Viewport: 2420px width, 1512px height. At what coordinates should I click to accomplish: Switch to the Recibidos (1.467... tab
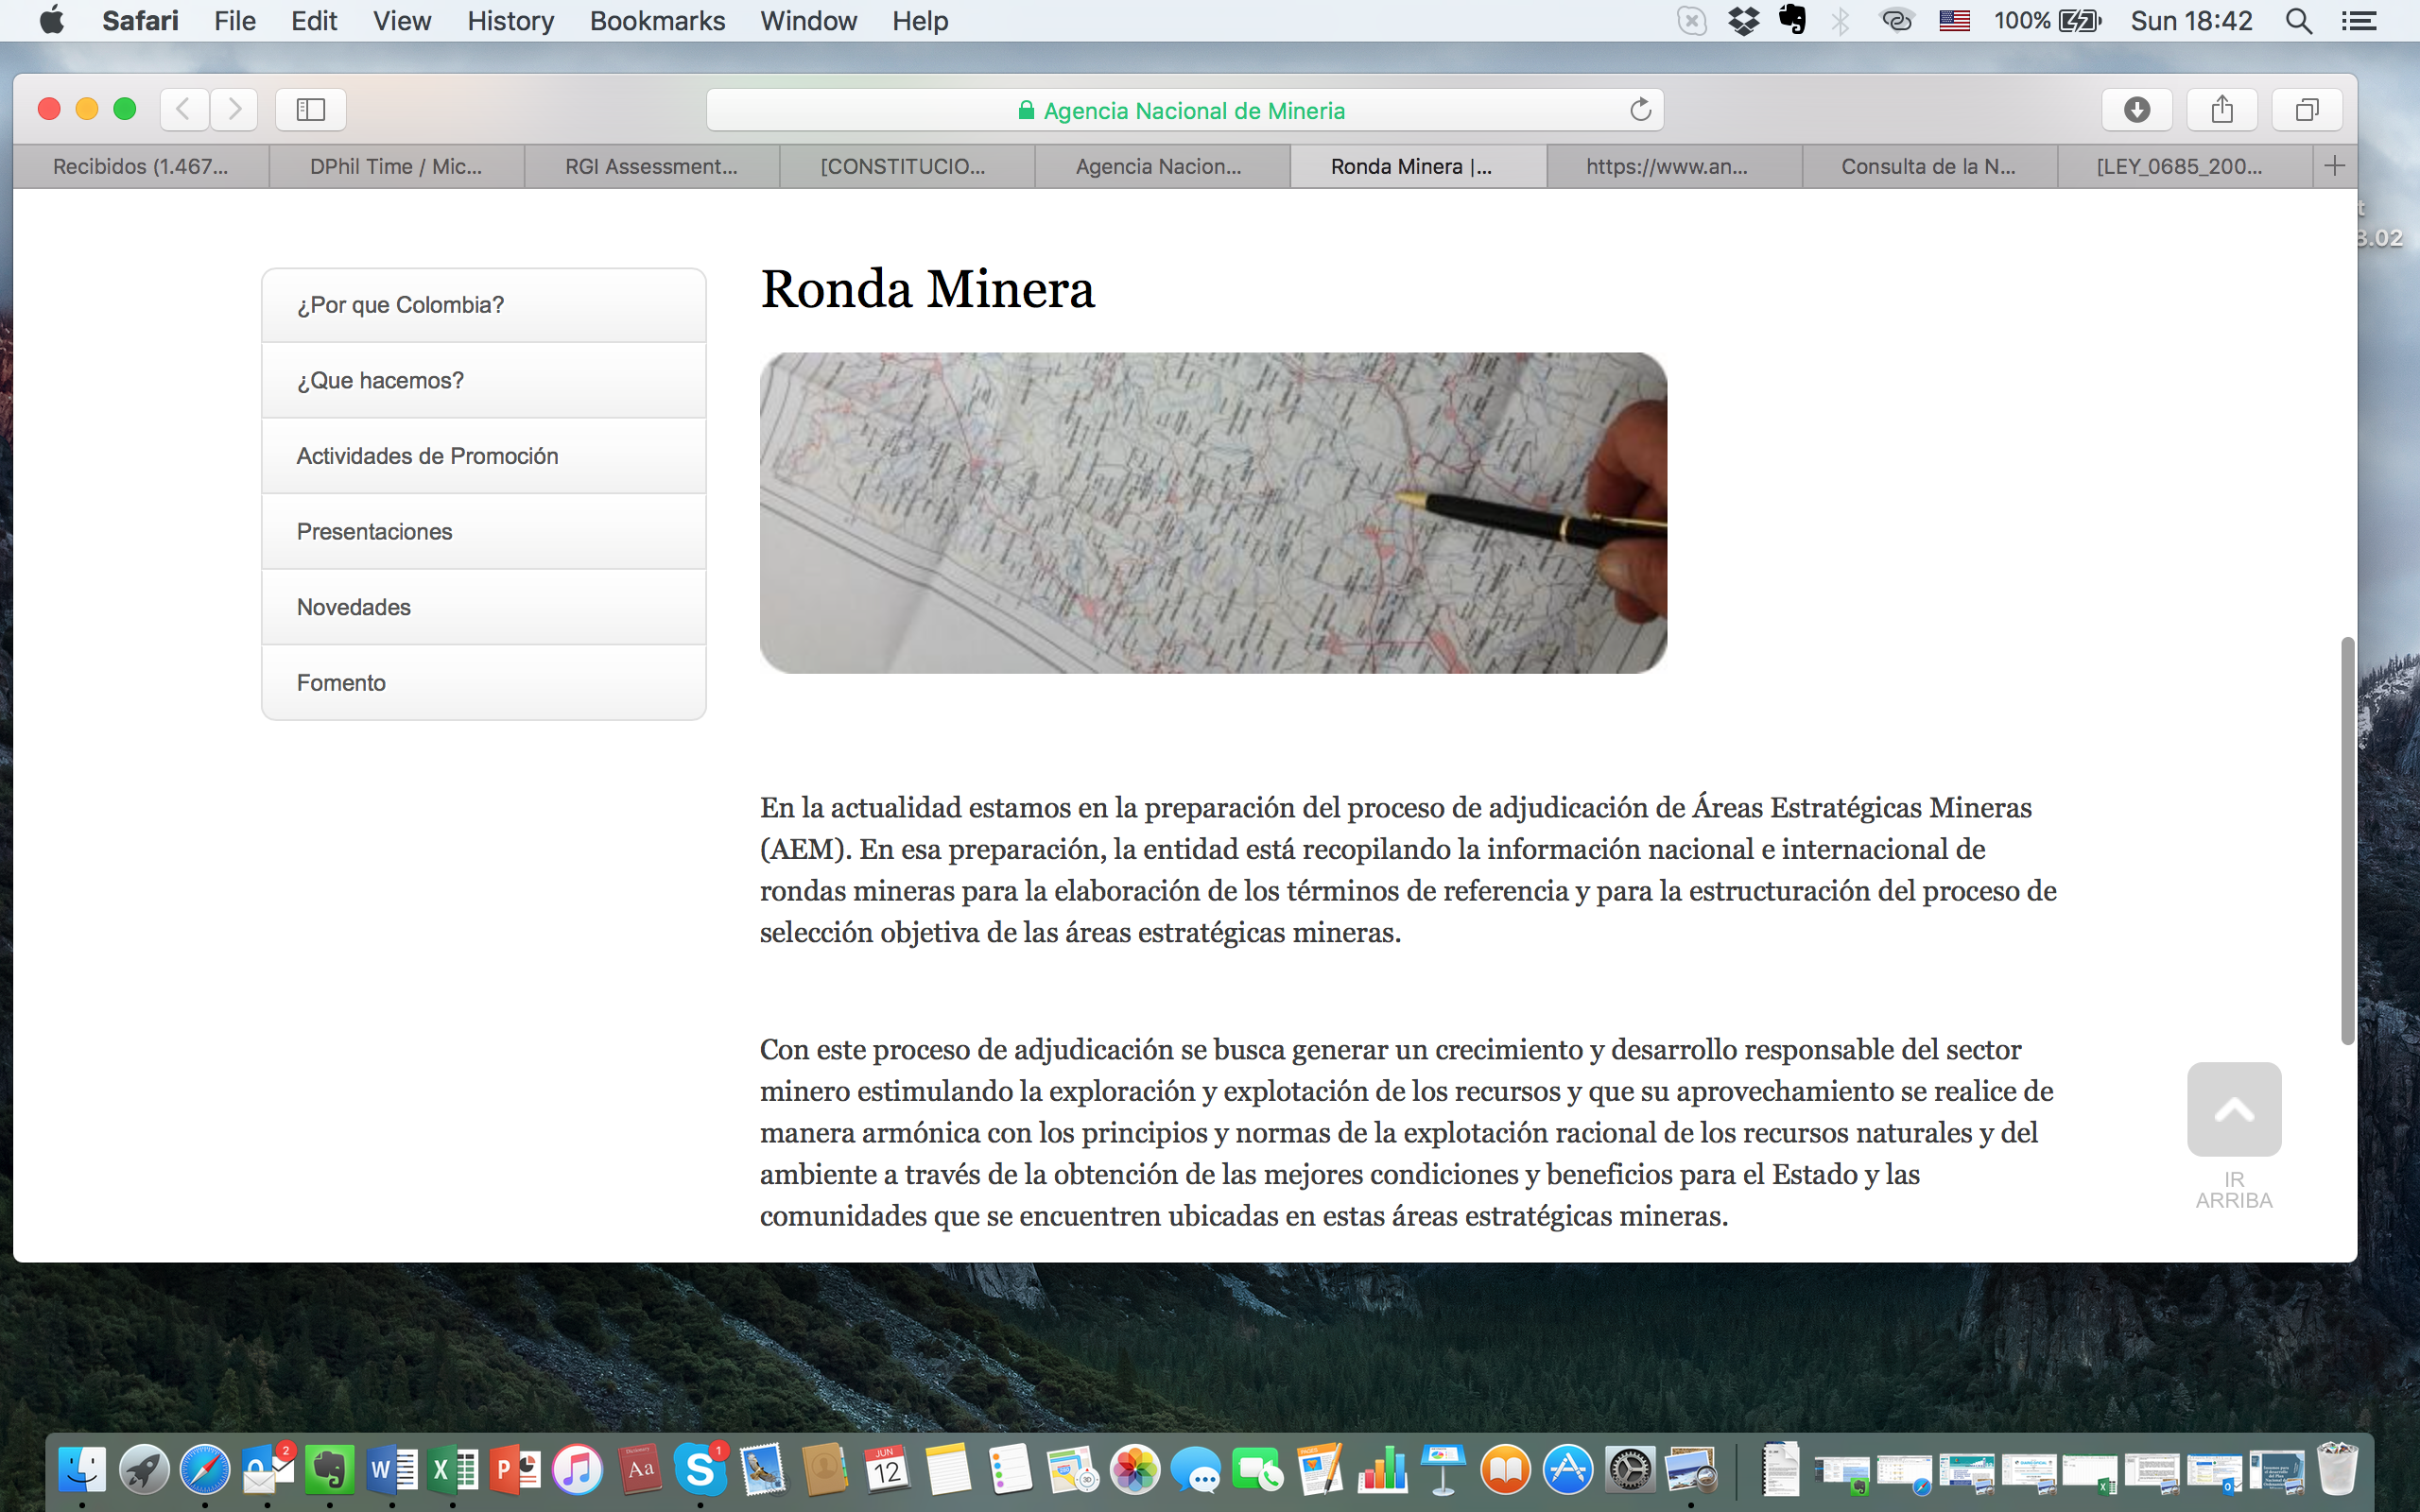(141, 166)
